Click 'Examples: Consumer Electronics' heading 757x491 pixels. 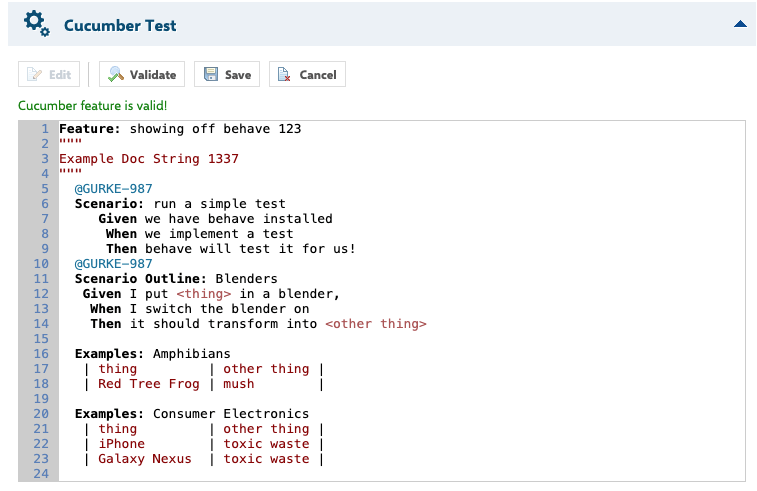point(192,414)
